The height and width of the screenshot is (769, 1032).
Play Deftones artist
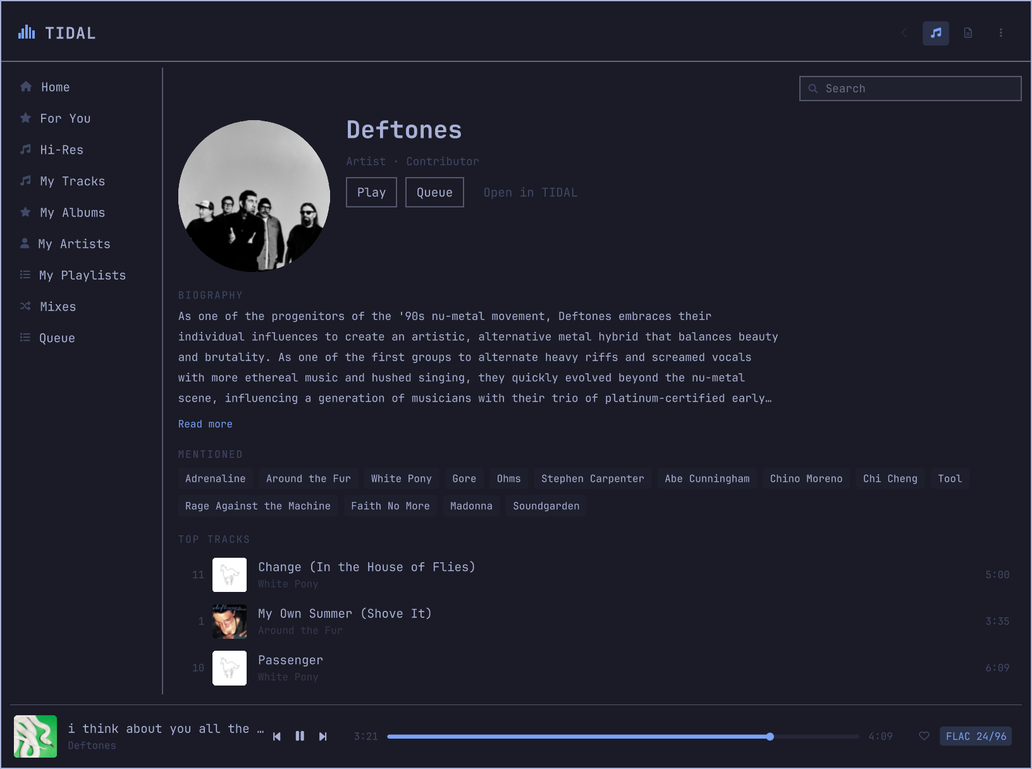[371, 192]
